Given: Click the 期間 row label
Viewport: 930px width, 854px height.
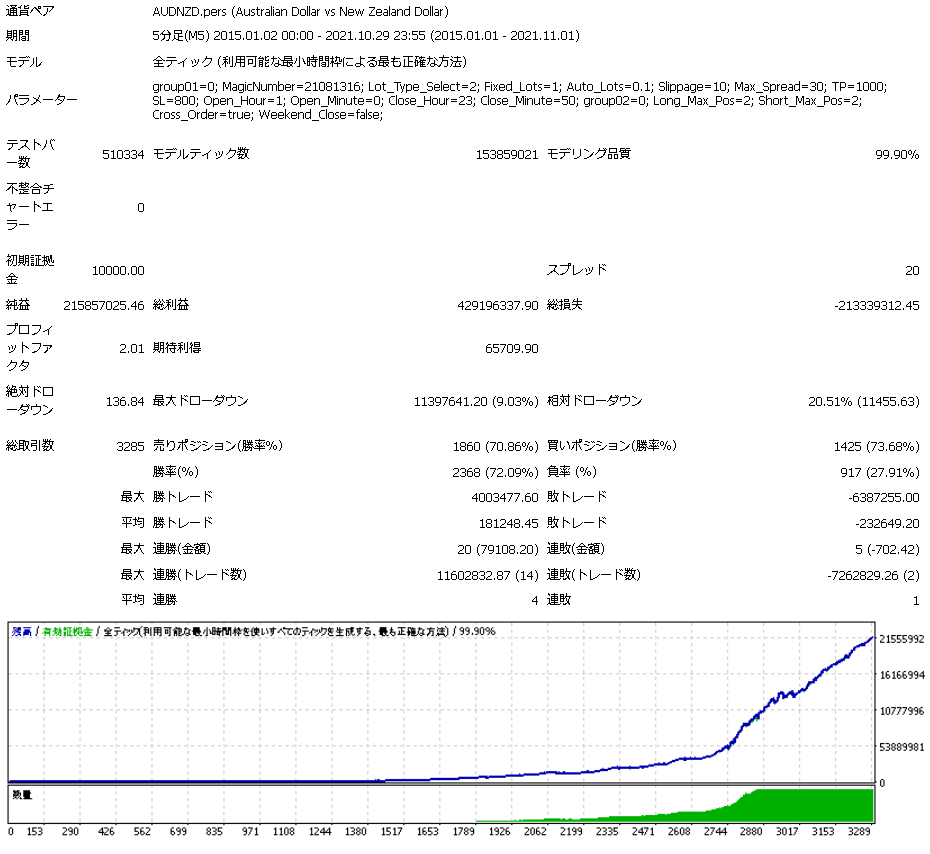Looking at the screenshot, I should (x=18, y=36).
